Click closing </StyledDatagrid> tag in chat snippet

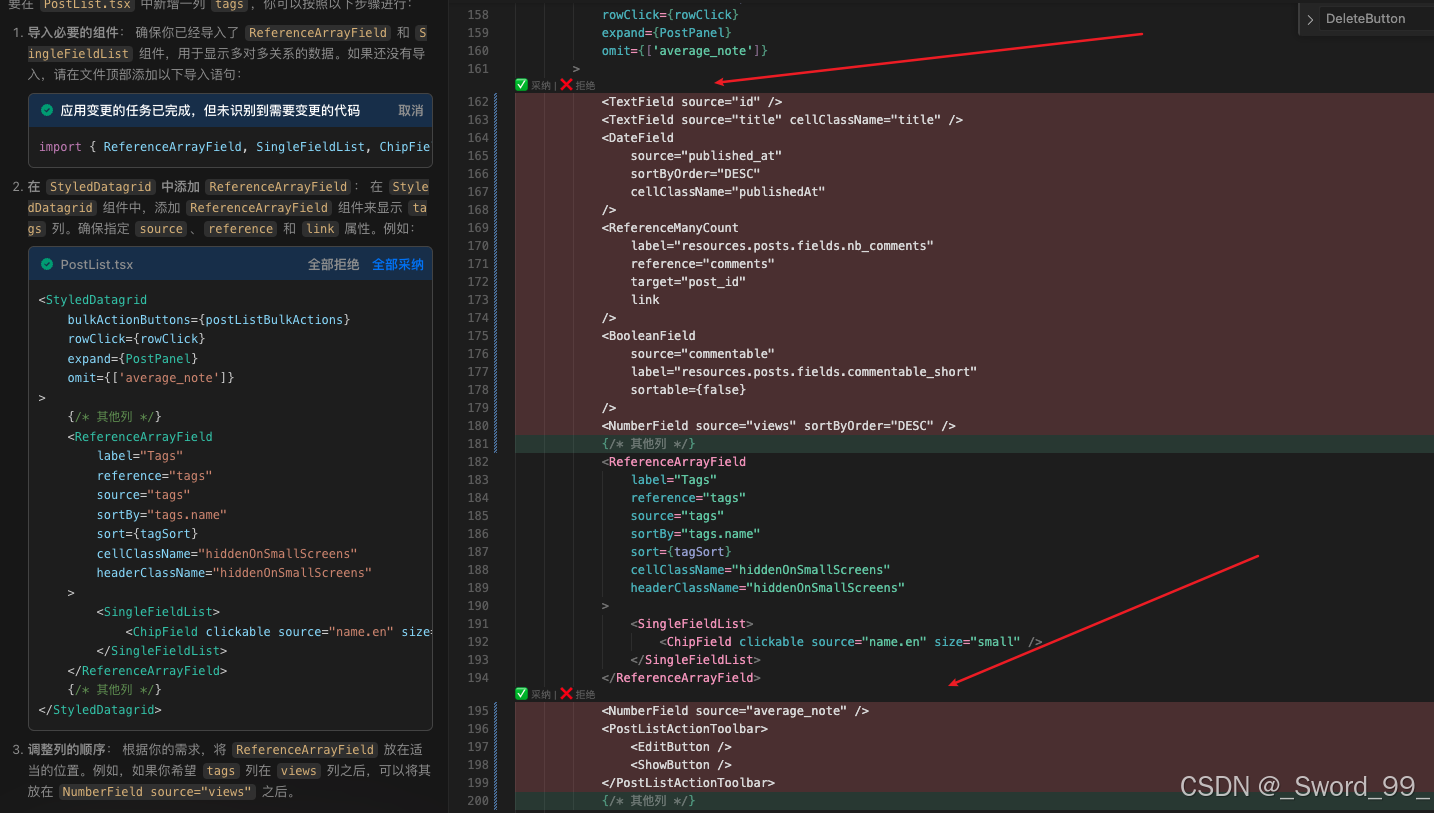tap(100, 710)
